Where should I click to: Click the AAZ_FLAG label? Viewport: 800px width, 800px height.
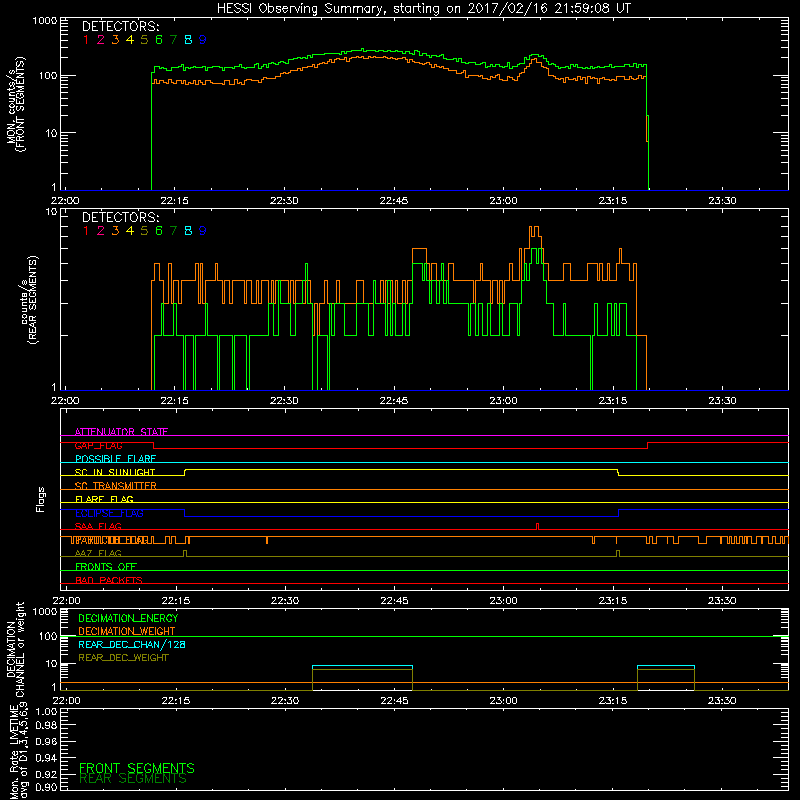[x=98, y=553]
